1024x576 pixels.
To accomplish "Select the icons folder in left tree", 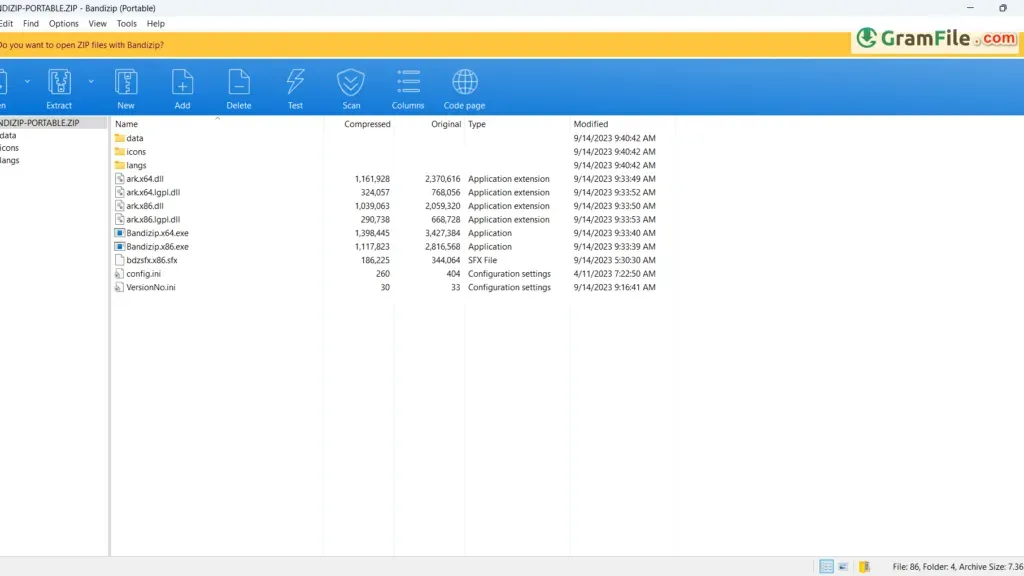I will 9,148.
